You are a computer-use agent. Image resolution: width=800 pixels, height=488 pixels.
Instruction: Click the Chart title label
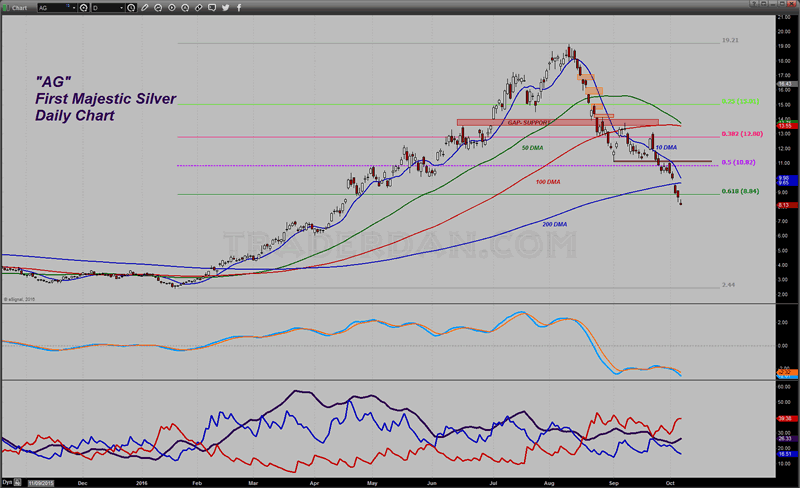coord(19,8)
